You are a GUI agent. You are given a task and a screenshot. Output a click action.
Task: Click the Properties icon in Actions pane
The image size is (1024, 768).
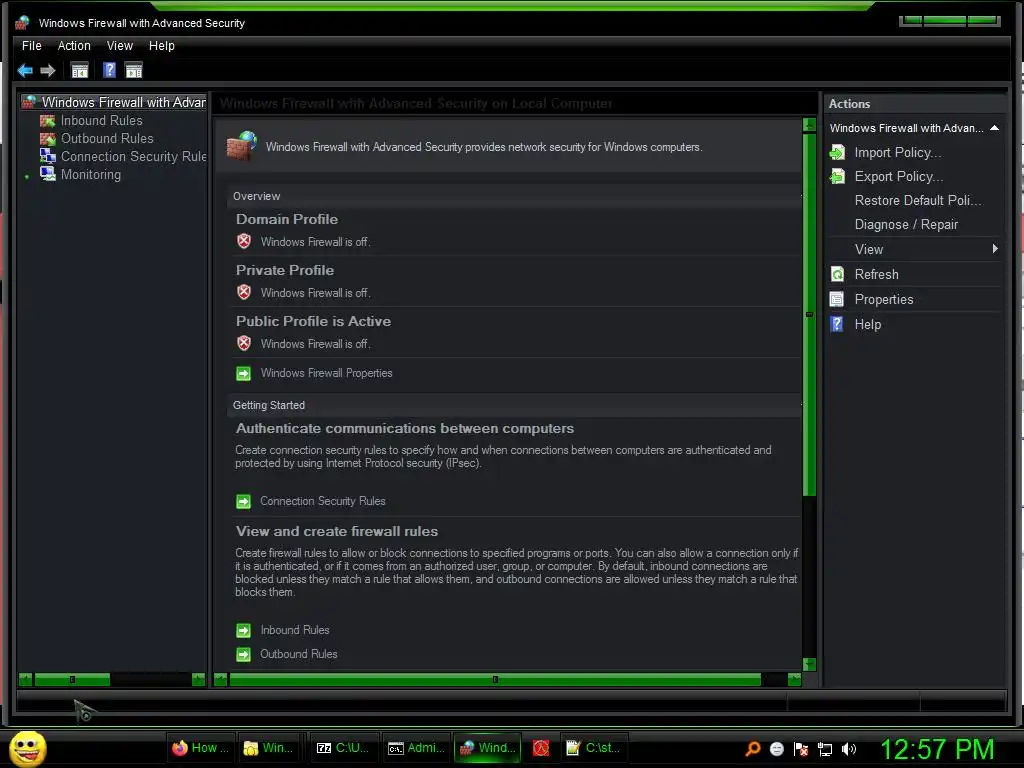[x=837, y=299]
